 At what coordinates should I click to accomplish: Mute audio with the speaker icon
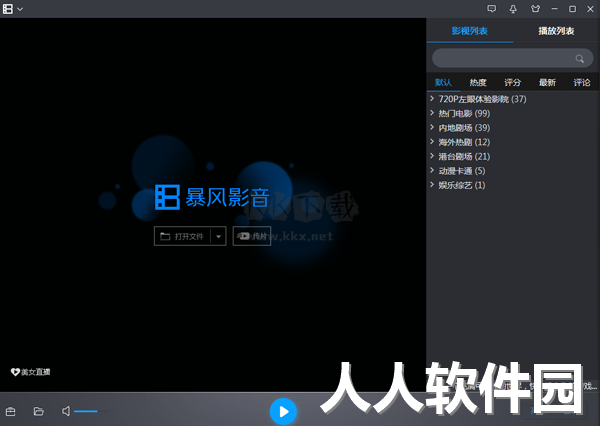[66, 411]
